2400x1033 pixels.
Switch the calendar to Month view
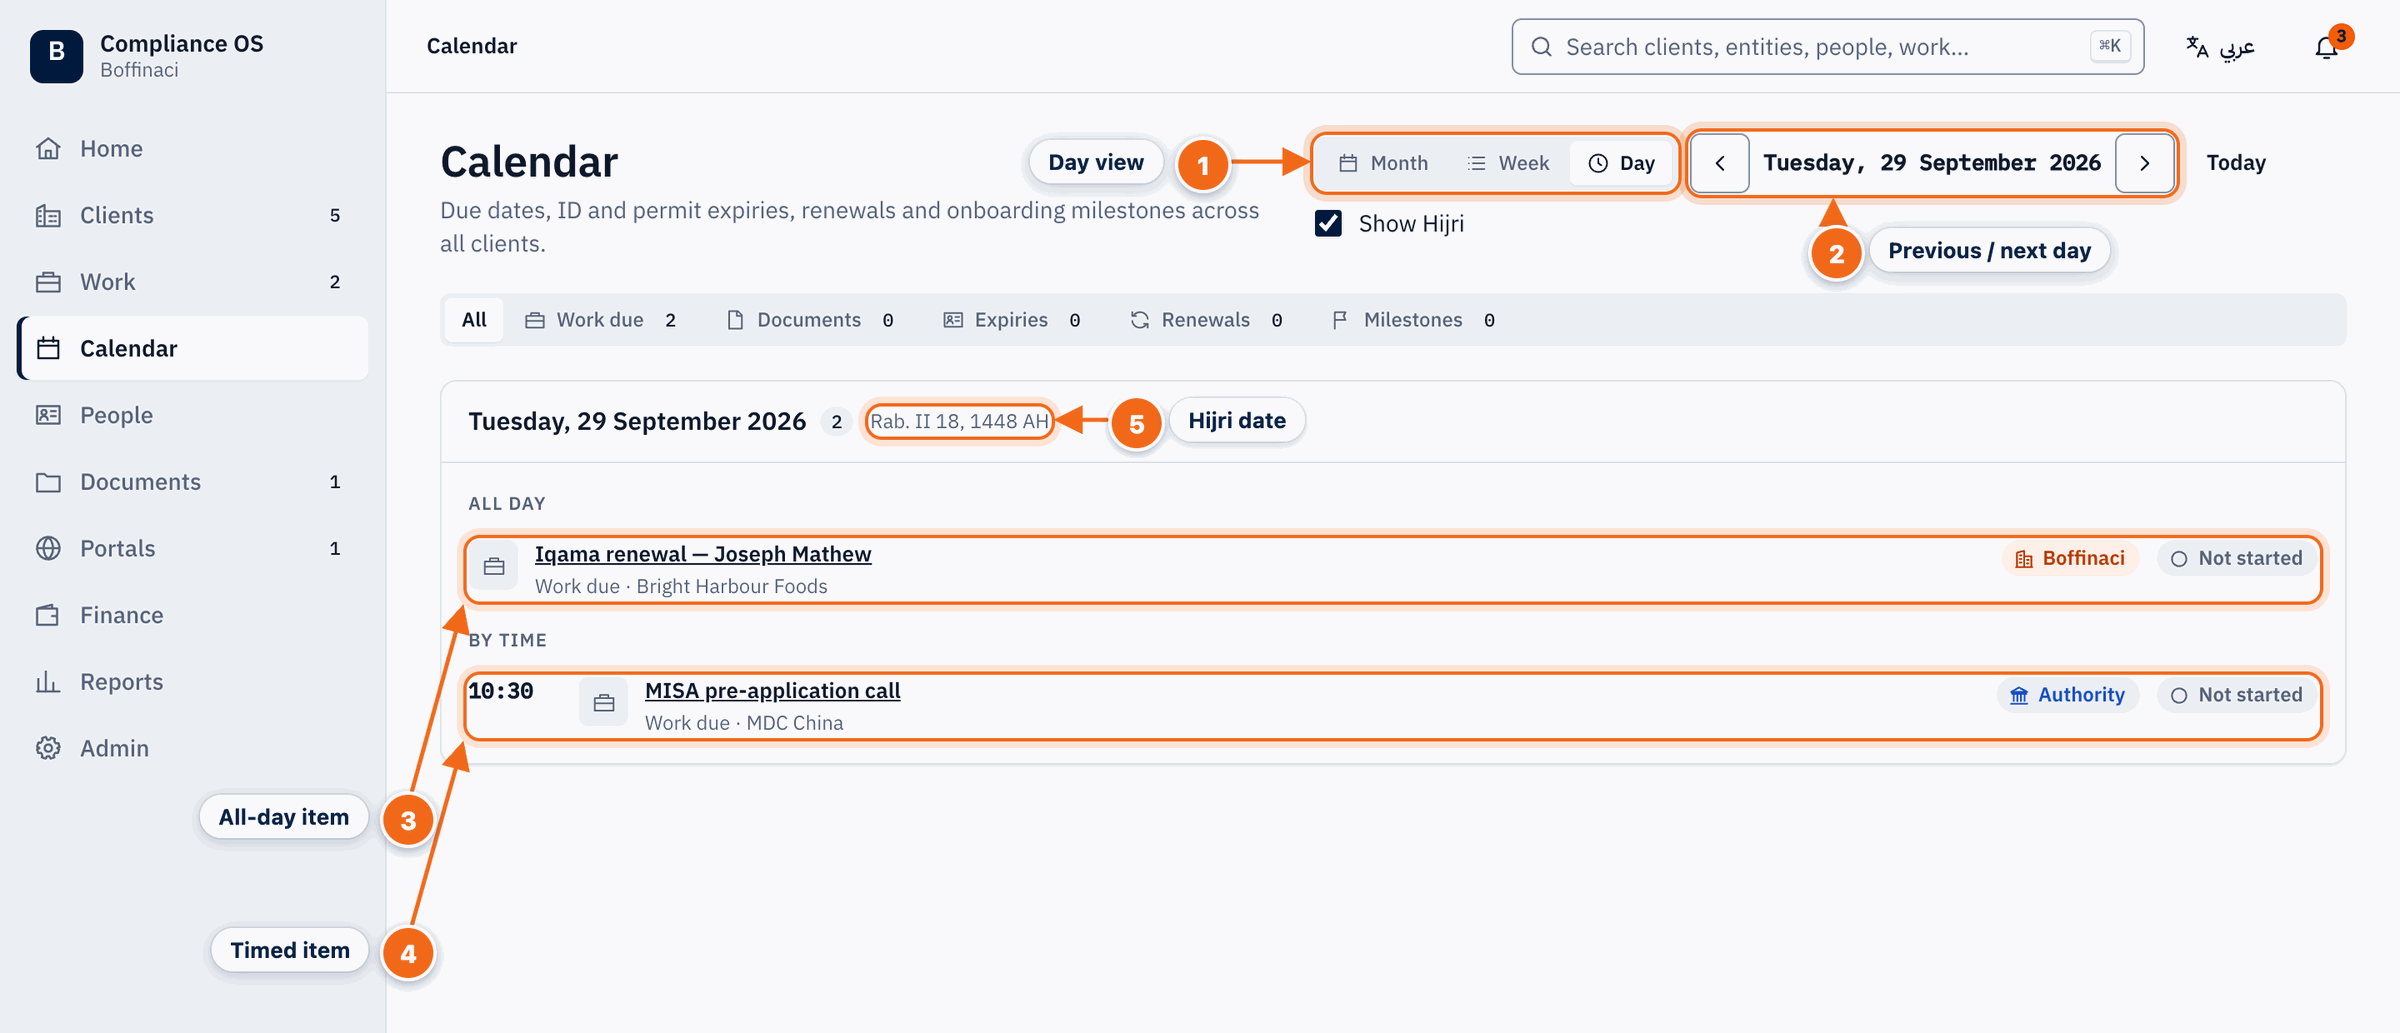coord(1384,163)
